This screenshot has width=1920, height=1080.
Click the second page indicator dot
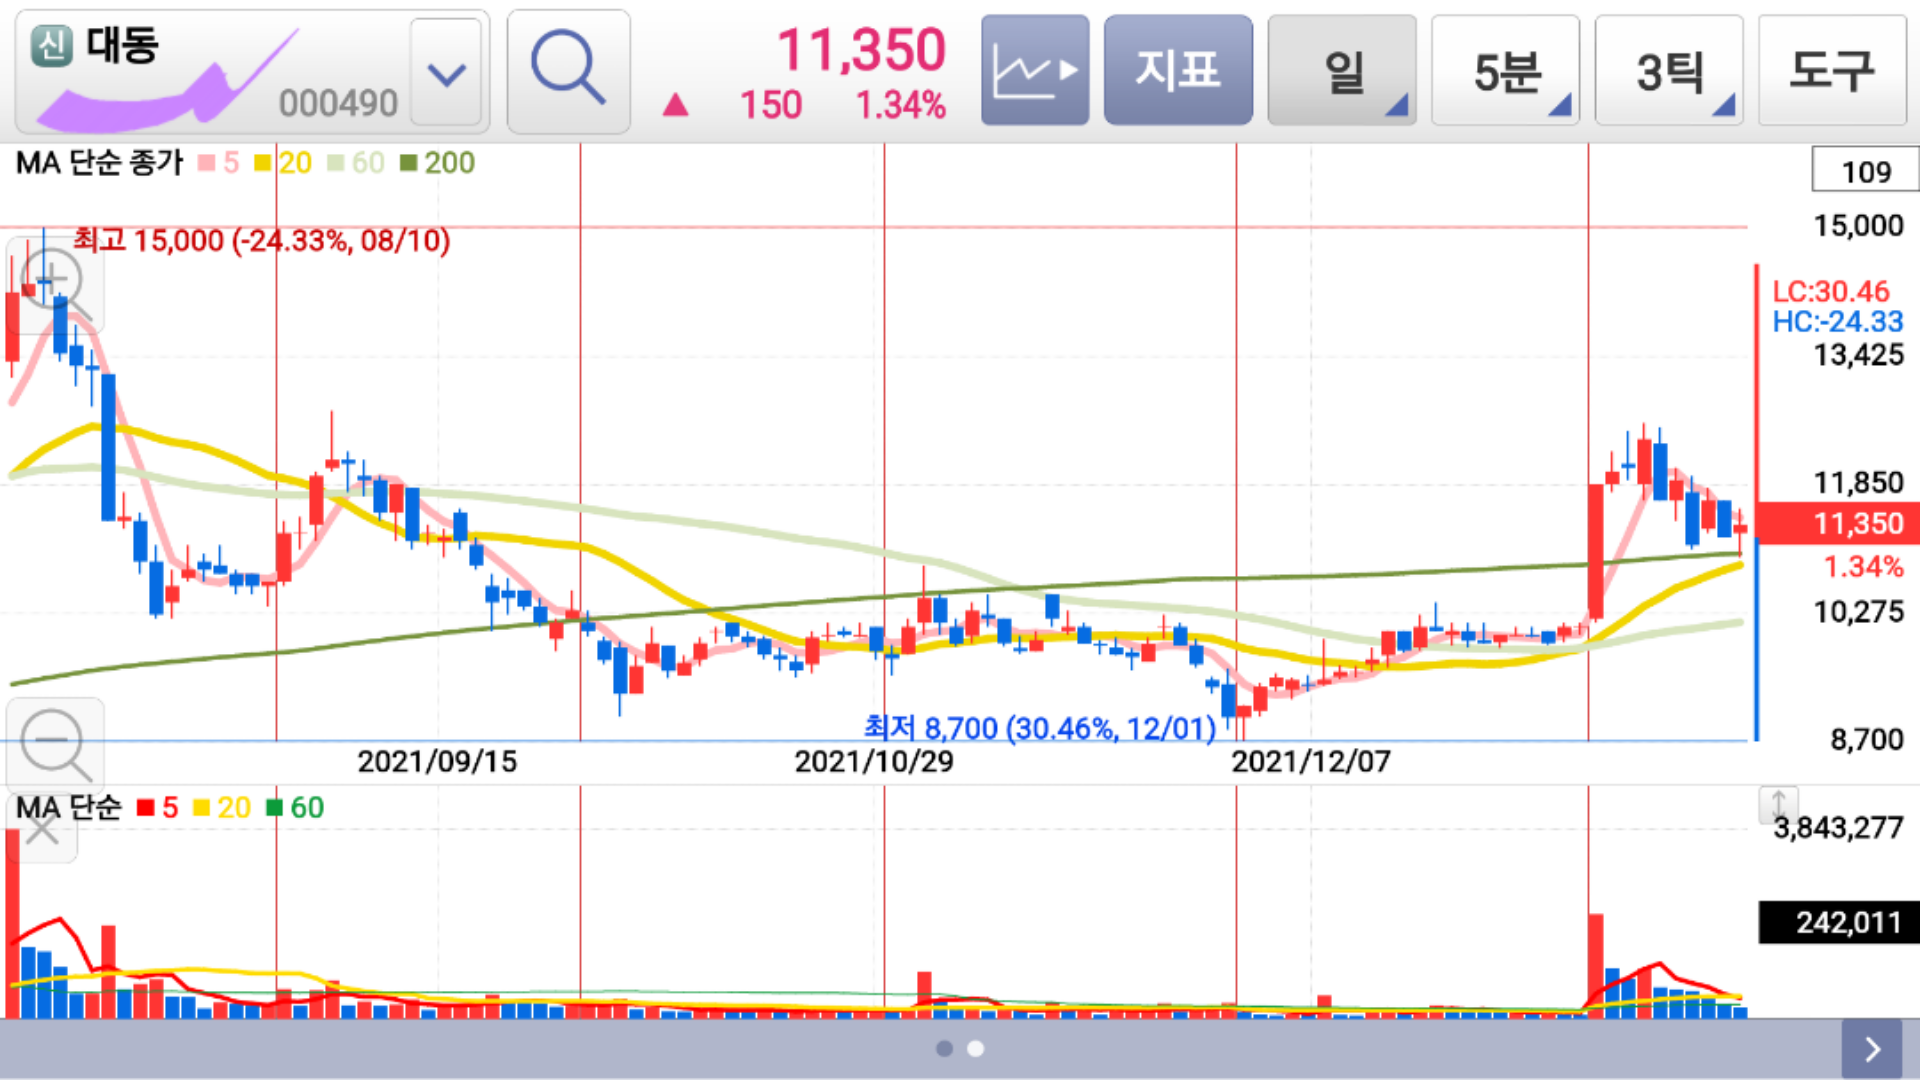976,1048
